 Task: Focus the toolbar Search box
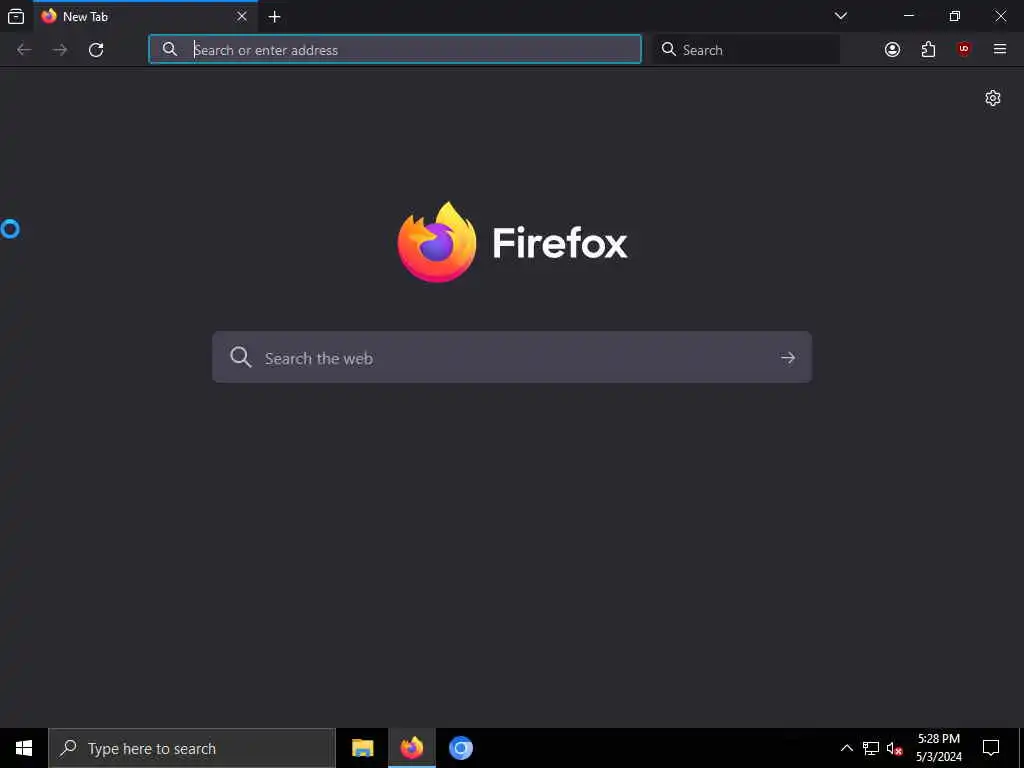[x=746, y=50]
